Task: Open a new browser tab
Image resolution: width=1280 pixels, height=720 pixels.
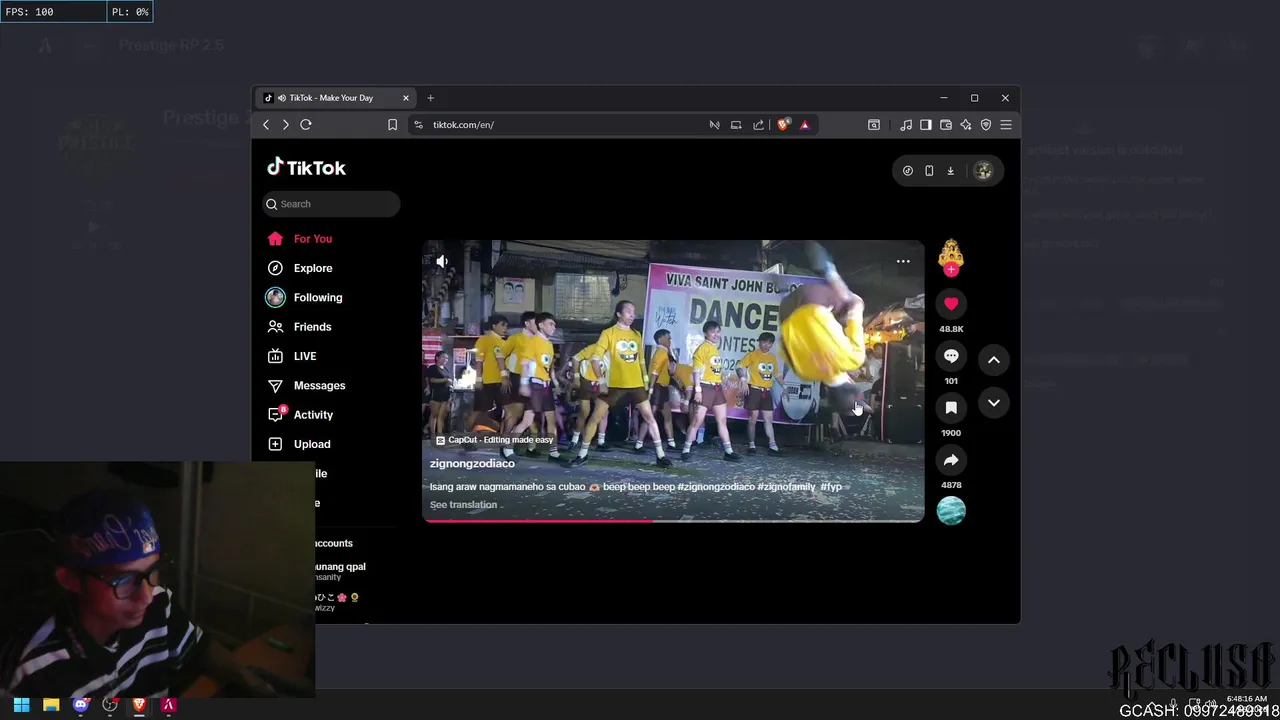Action: (431, 98)
